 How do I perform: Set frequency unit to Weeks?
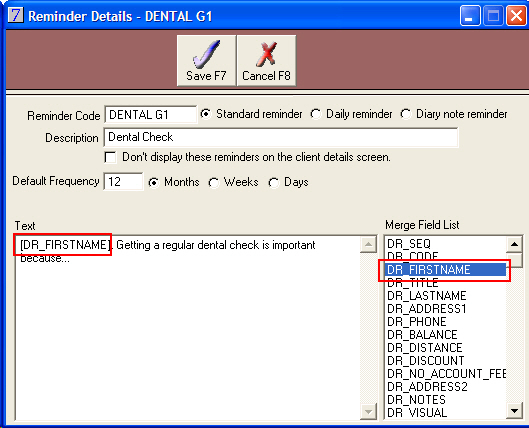tap(214, 182)
